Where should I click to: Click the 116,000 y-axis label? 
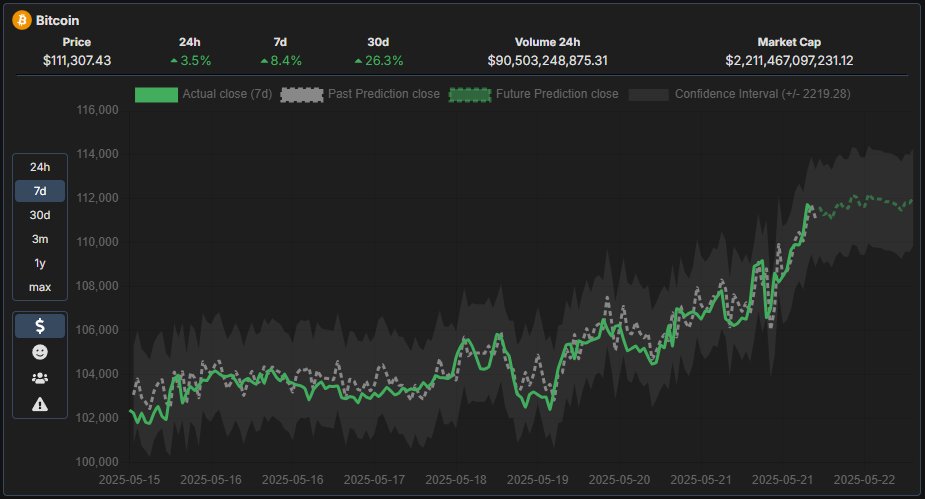(97, 110)
